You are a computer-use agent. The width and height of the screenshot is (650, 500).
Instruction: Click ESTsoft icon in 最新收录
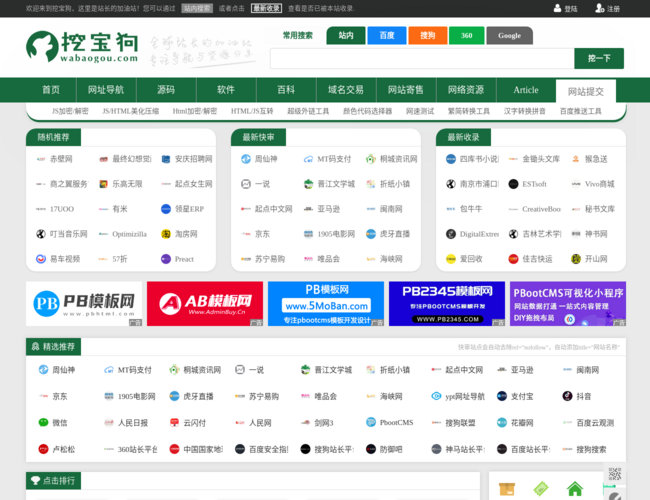(513, 184)
